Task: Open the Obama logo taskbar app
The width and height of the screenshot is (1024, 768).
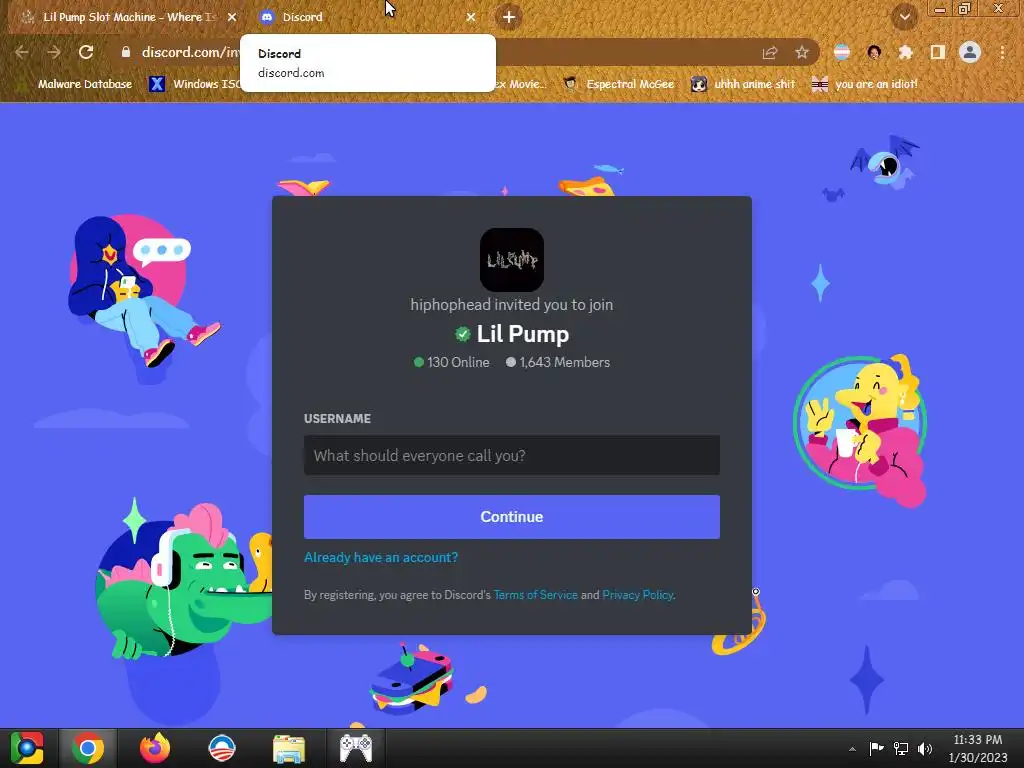Action: tap(221, 748)
